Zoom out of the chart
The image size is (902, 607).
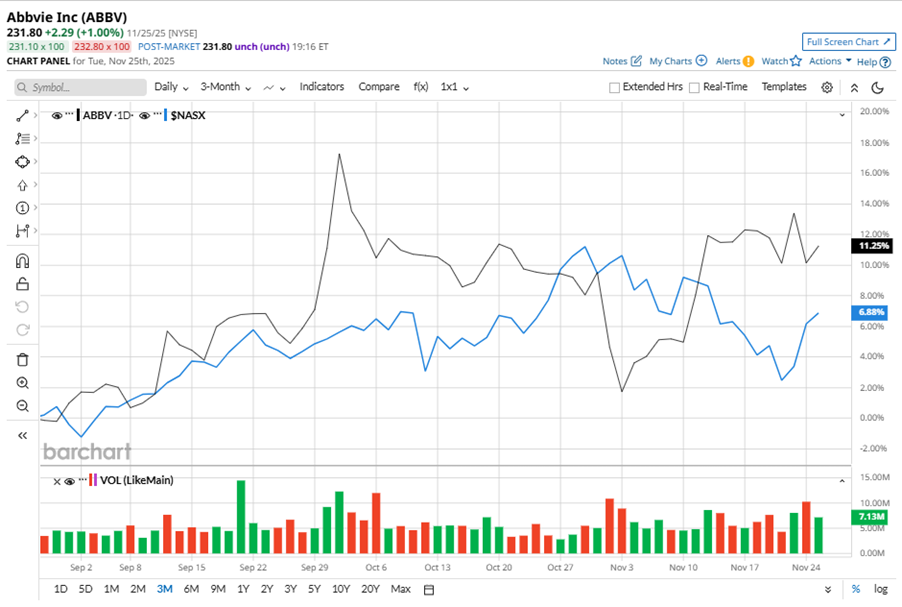22,406
